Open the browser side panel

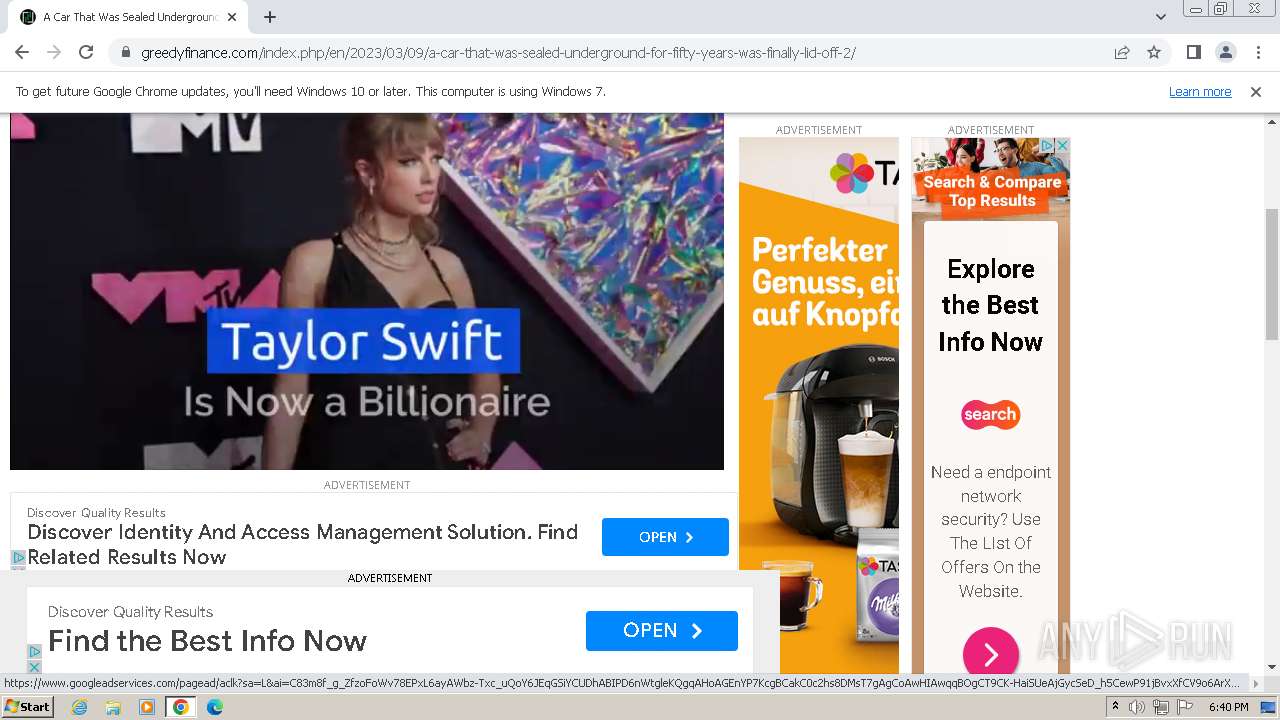pos(1193,52)
